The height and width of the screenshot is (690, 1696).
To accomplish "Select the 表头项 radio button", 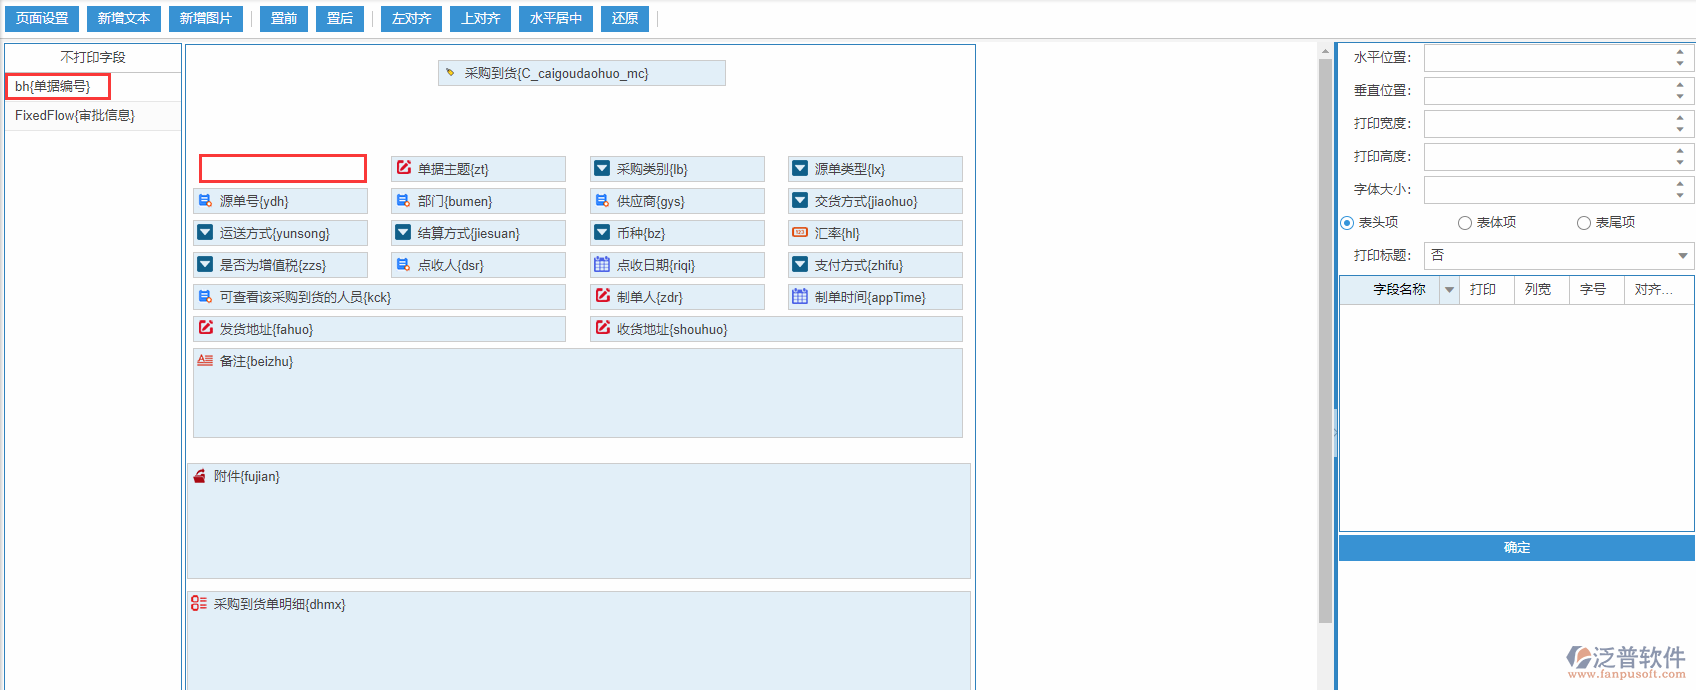I will (1347, 223).
